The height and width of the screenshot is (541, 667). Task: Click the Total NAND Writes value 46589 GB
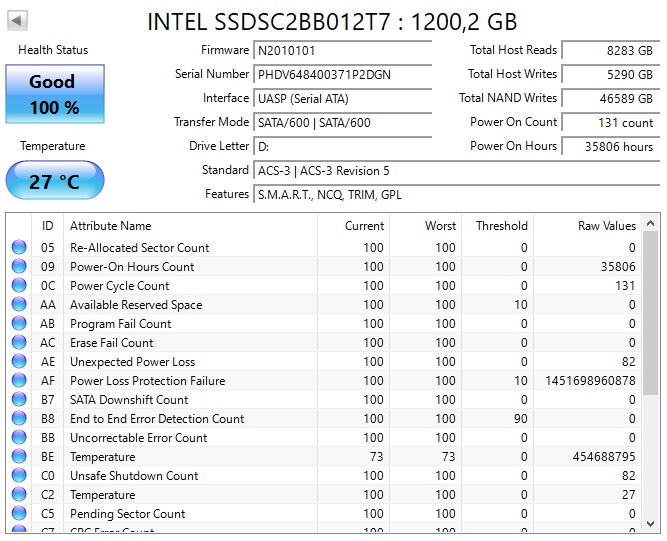click(611, 98)
